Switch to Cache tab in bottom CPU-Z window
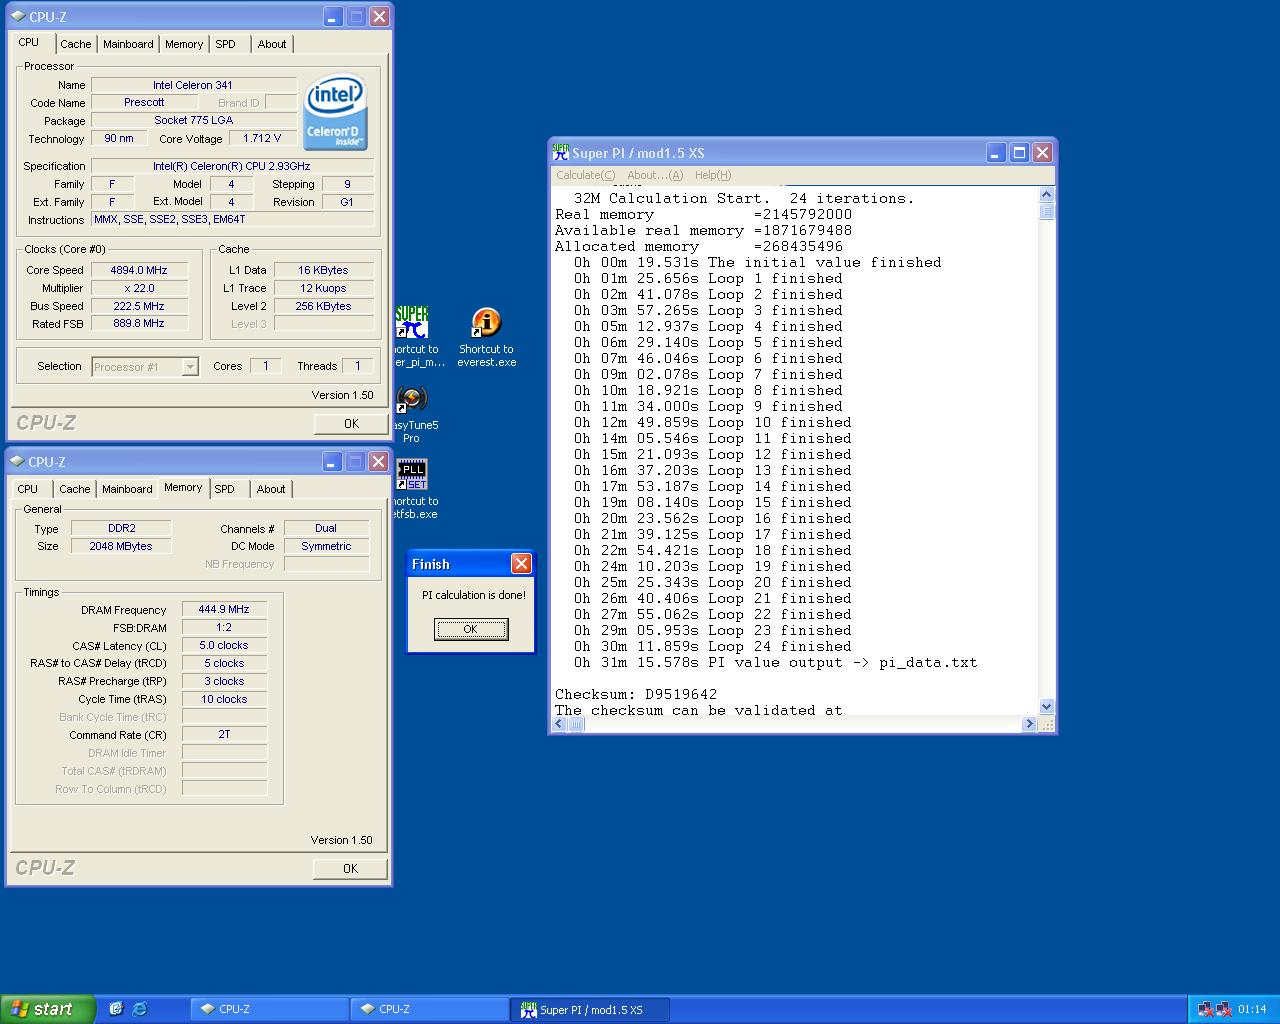The height and width of the screenshot is (1024, 1280). click(x=75, y=489)
